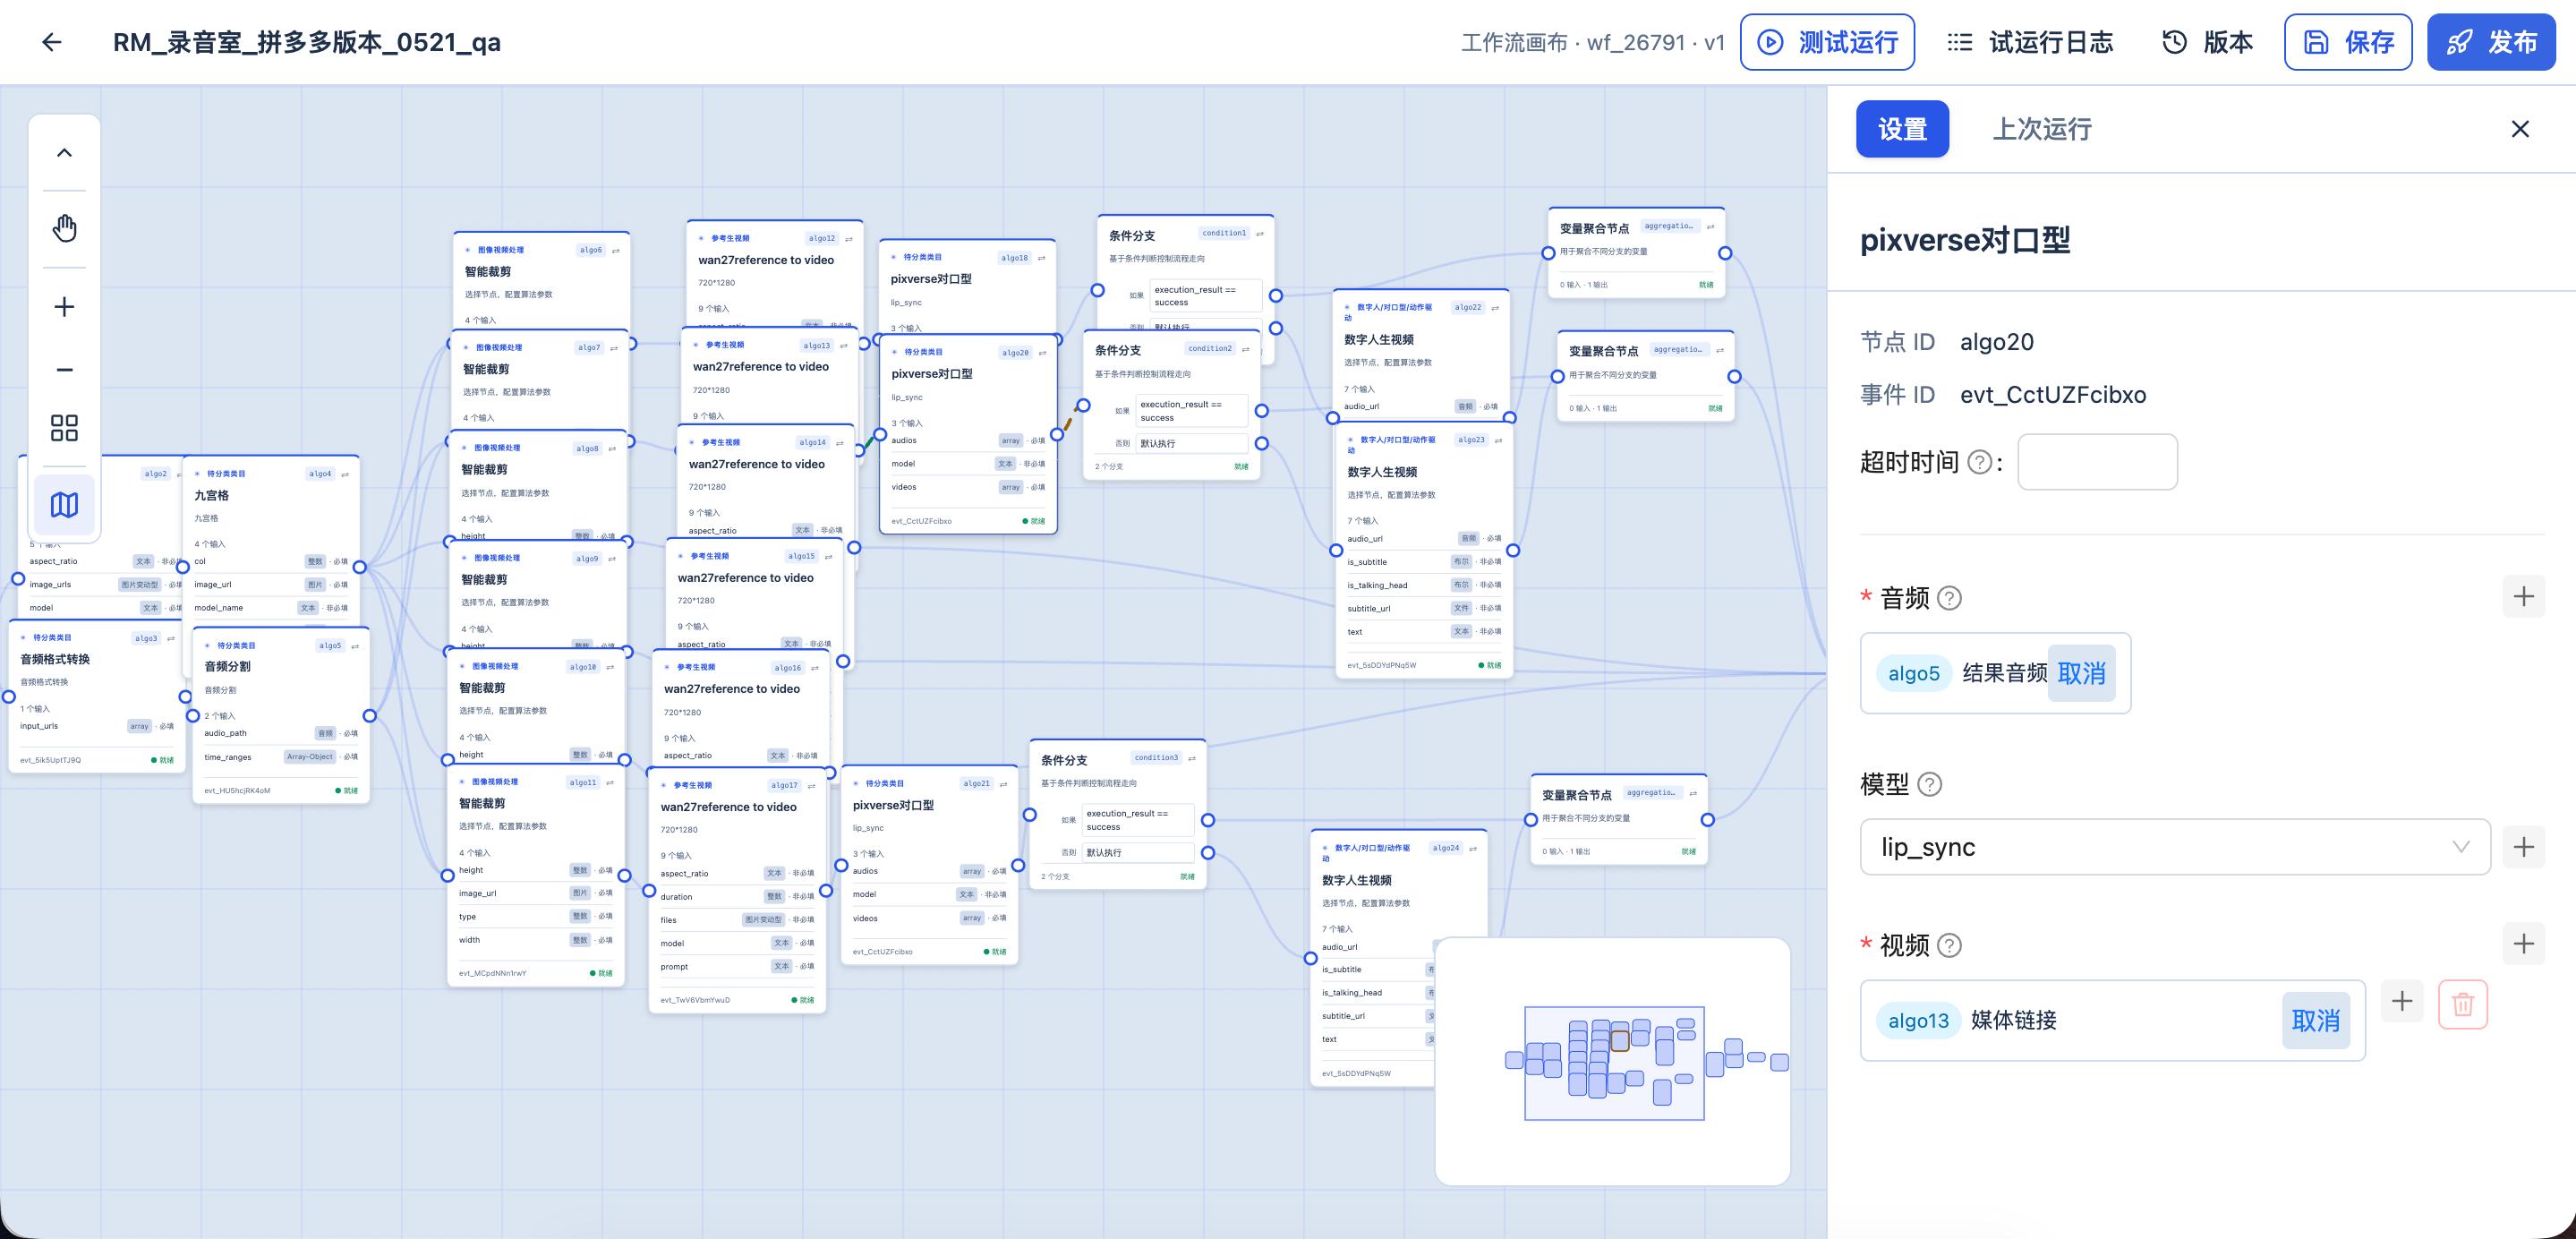Click swap icon on algo6 智能裁剪 node

pyautogui.click(x=615, y=250)
